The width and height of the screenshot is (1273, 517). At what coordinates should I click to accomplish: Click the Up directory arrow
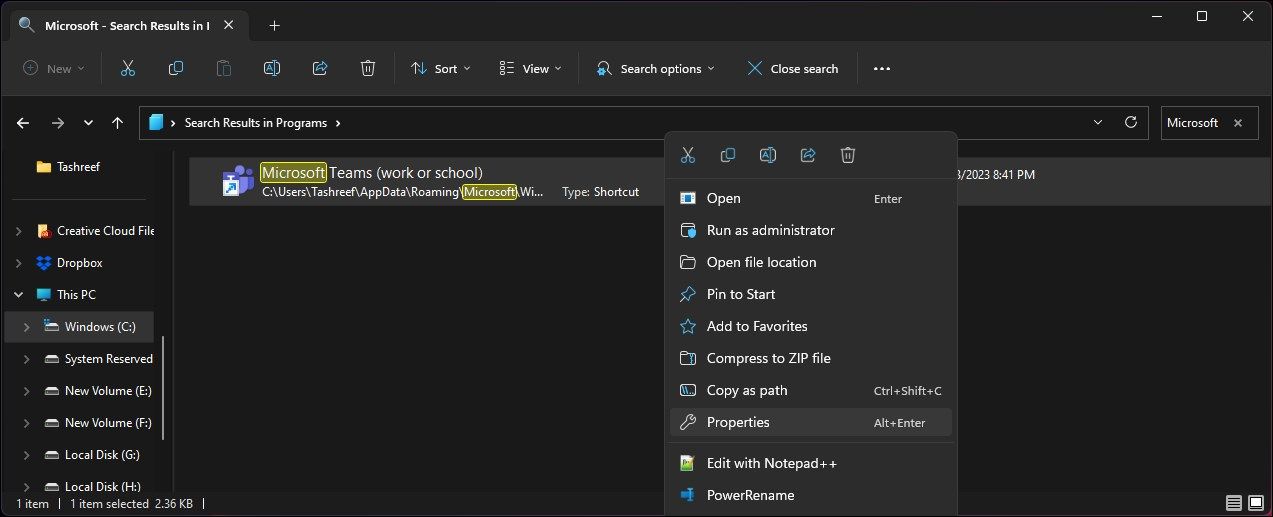tap(118, 123)
